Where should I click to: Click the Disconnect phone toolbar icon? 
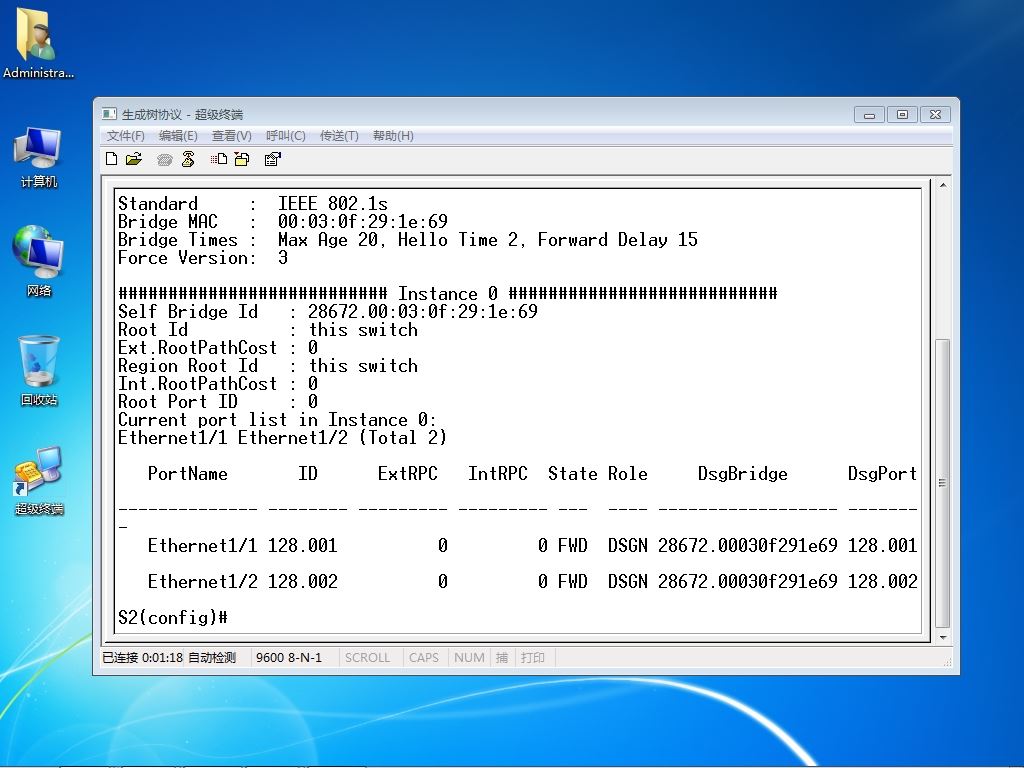pos(189,159)
